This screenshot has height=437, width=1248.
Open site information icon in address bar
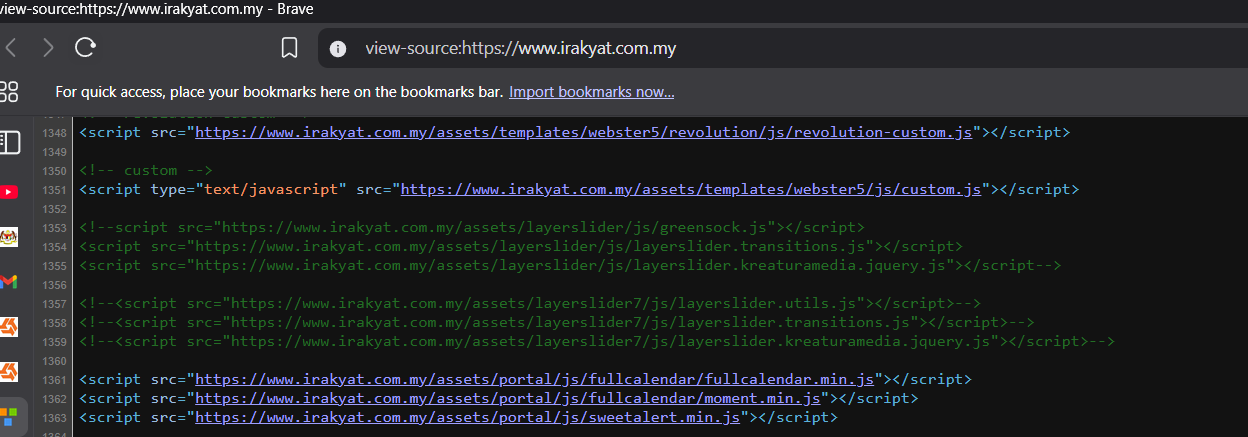pos(338,48)
